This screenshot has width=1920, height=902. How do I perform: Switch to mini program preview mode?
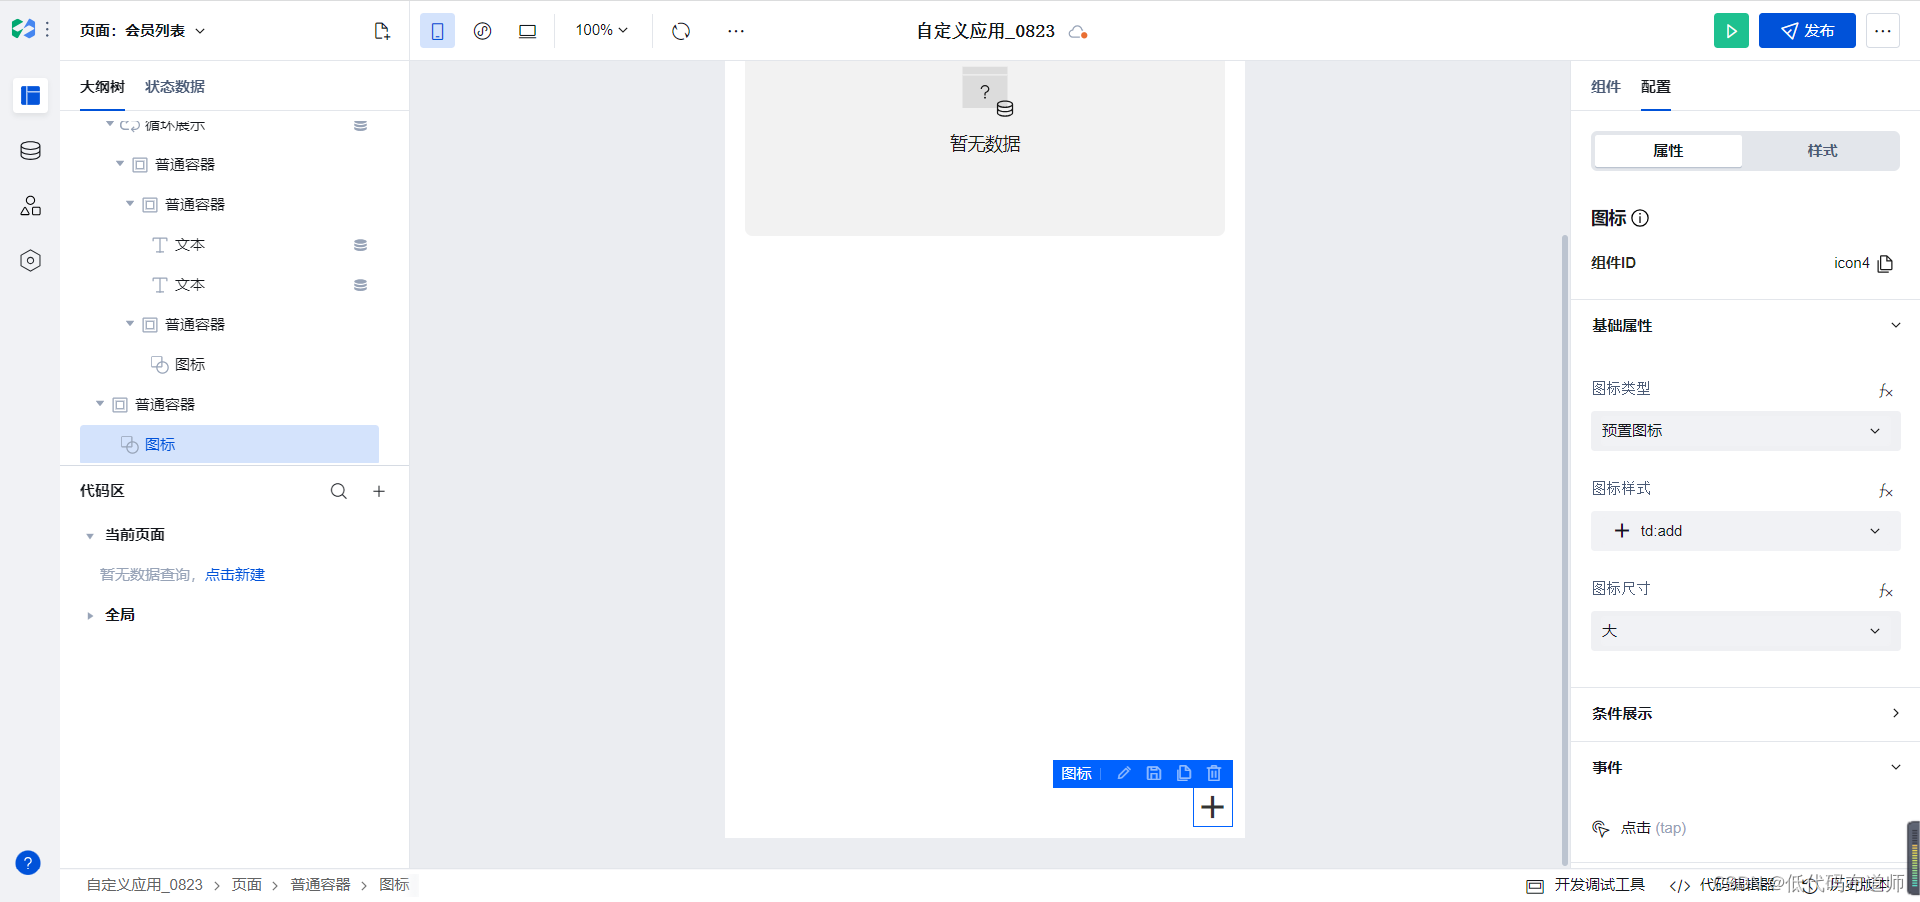482,31
